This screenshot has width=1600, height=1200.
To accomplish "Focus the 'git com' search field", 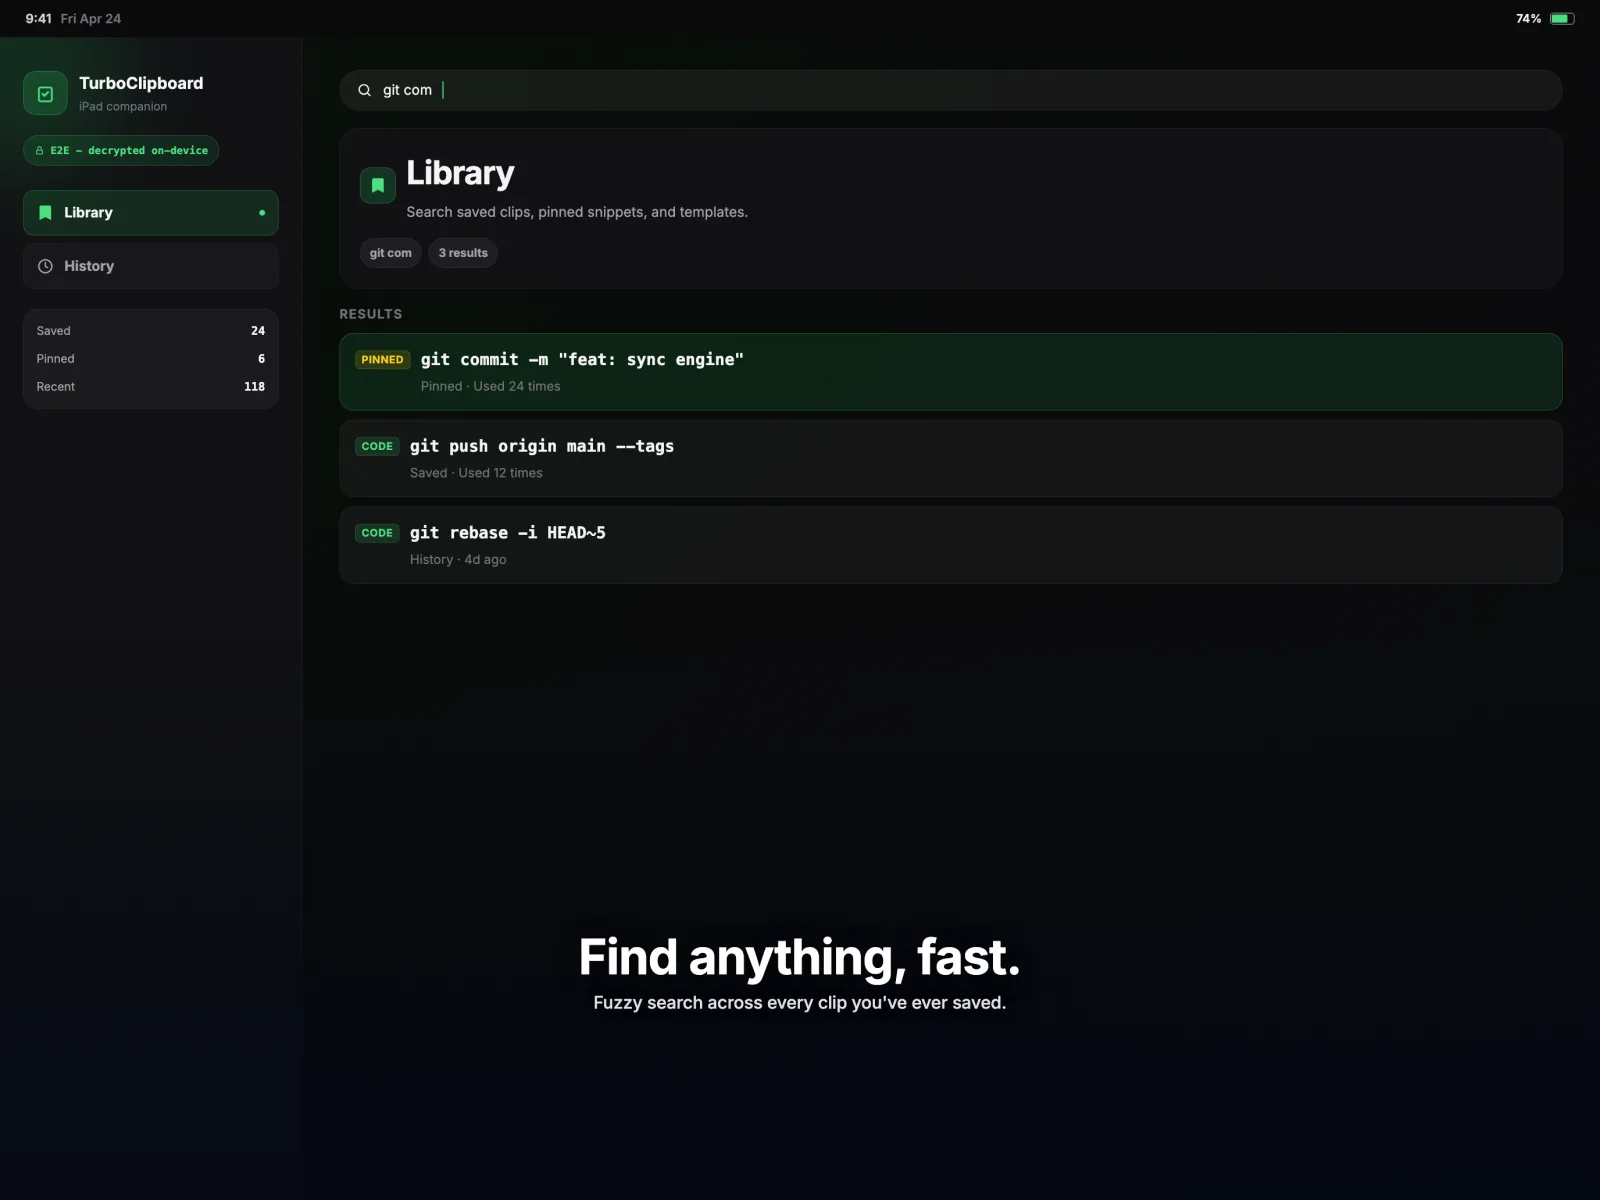I will pyautogui.click(x=951, y=90).
